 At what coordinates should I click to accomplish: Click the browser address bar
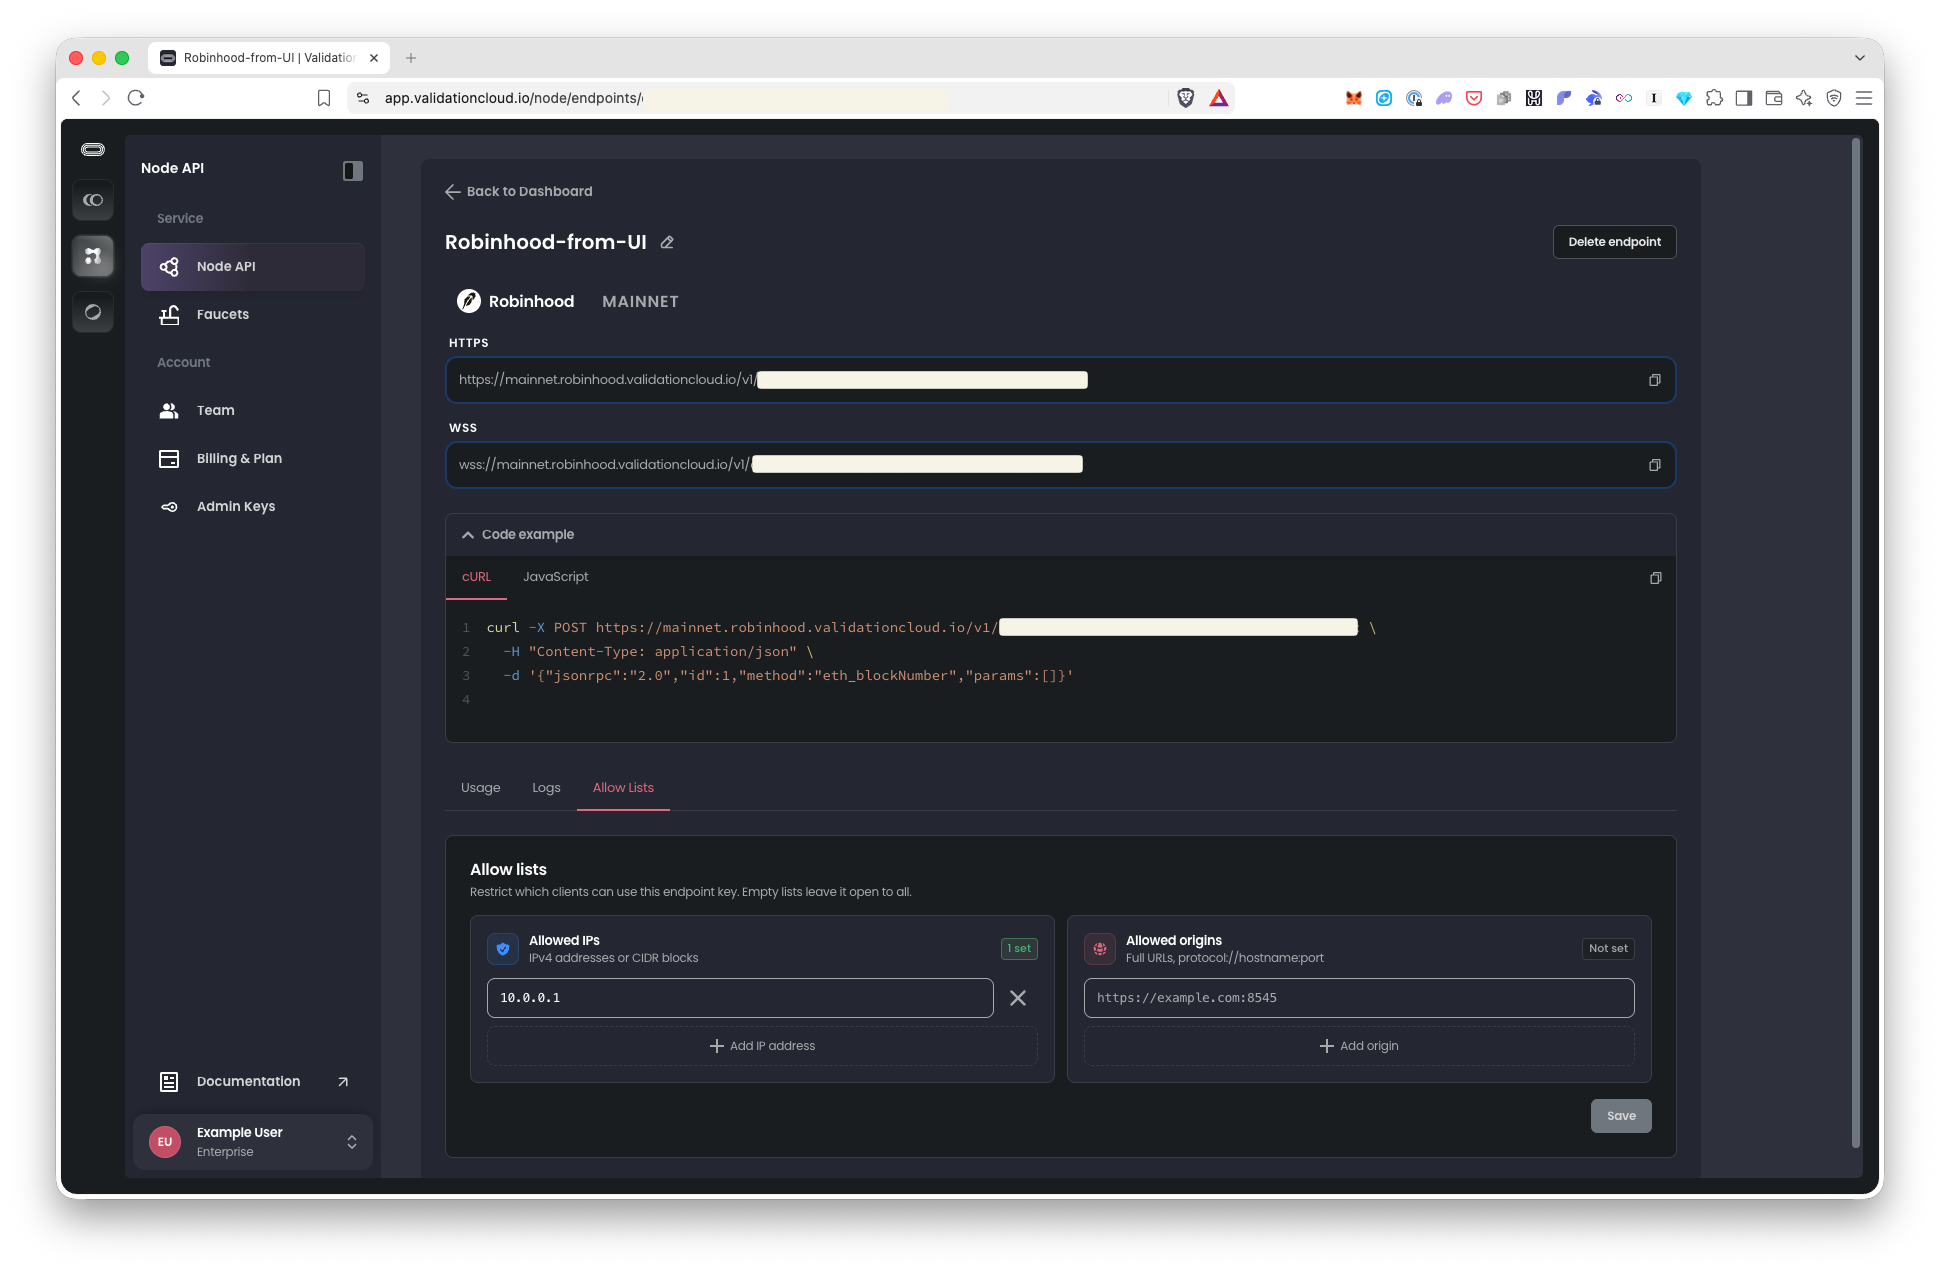pos(760,98)
